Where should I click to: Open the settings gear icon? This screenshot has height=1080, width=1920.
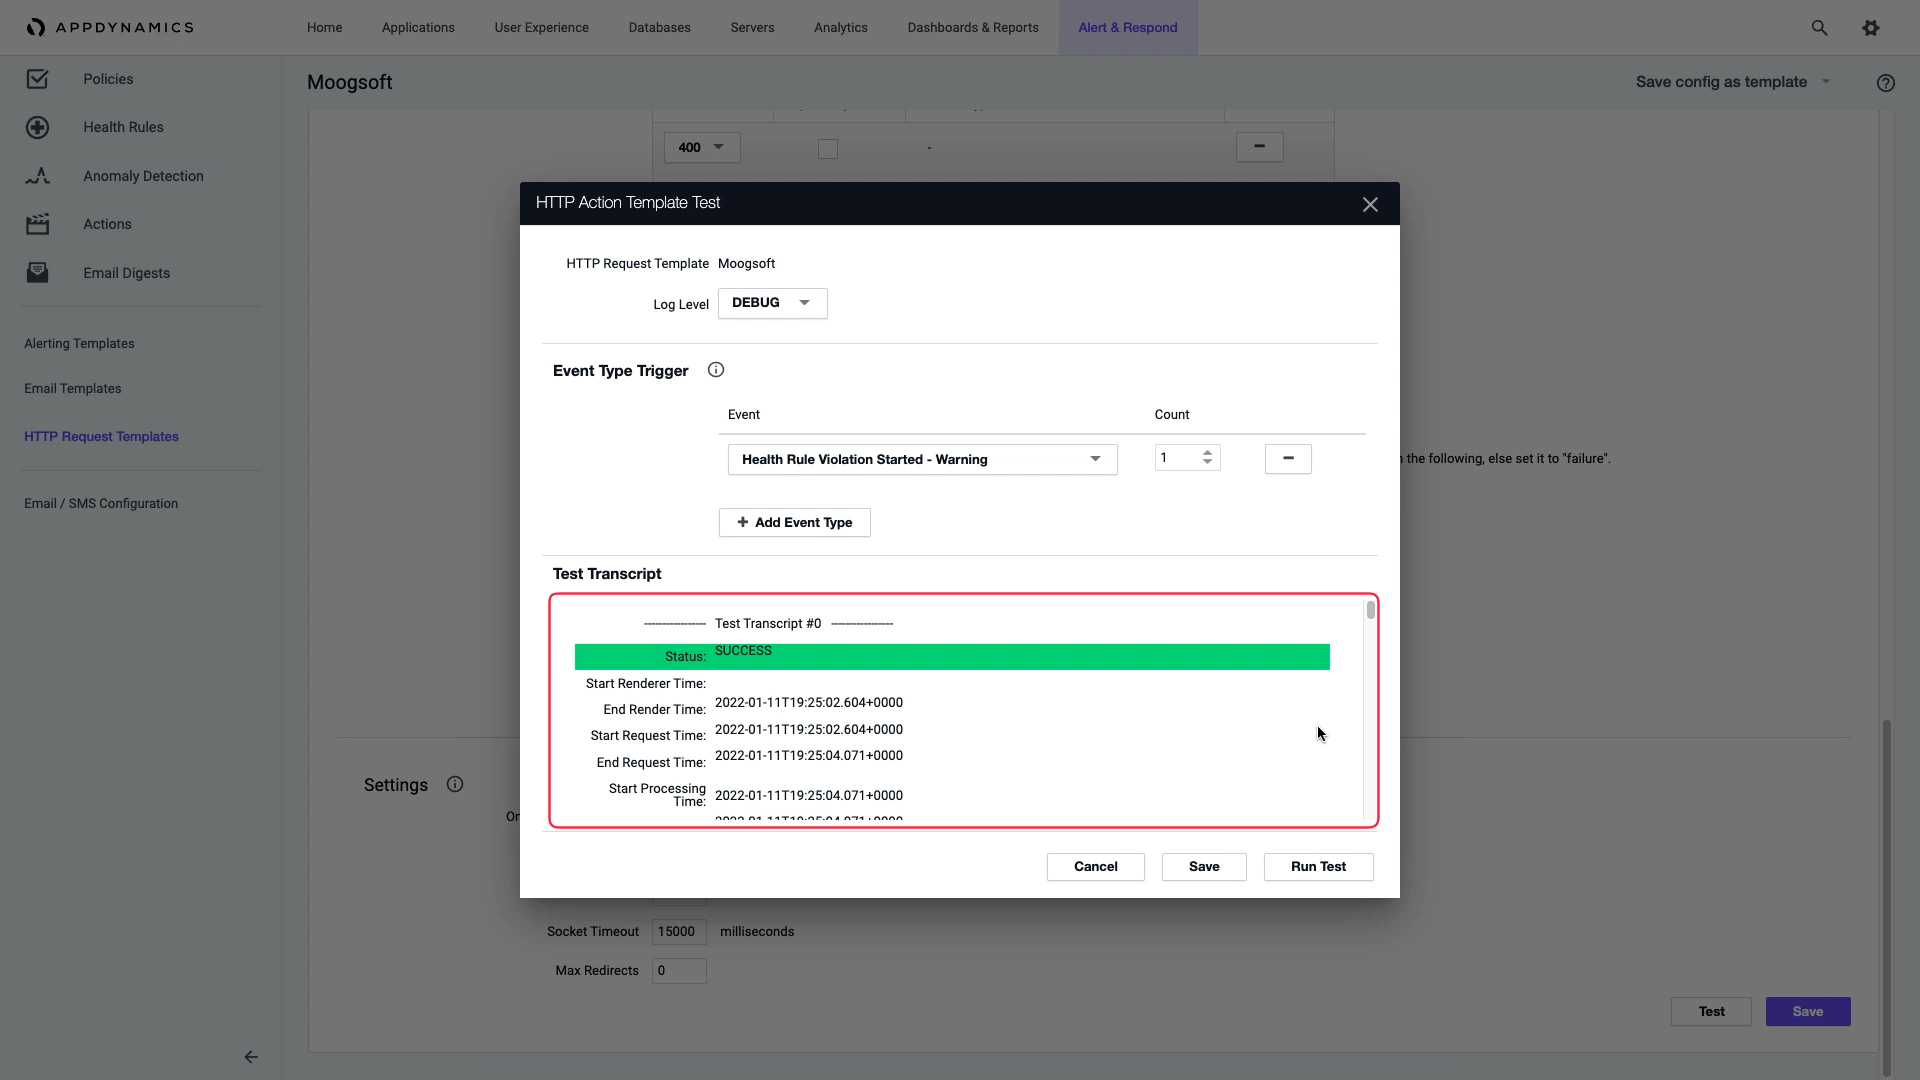click(1871, 28)
